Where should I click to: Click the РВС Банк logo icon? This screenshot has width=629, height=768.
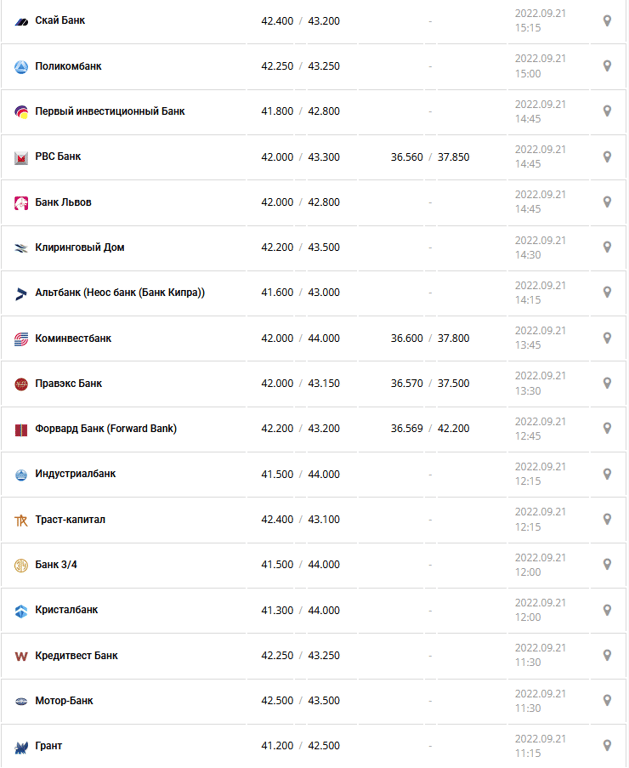(21, 157)
